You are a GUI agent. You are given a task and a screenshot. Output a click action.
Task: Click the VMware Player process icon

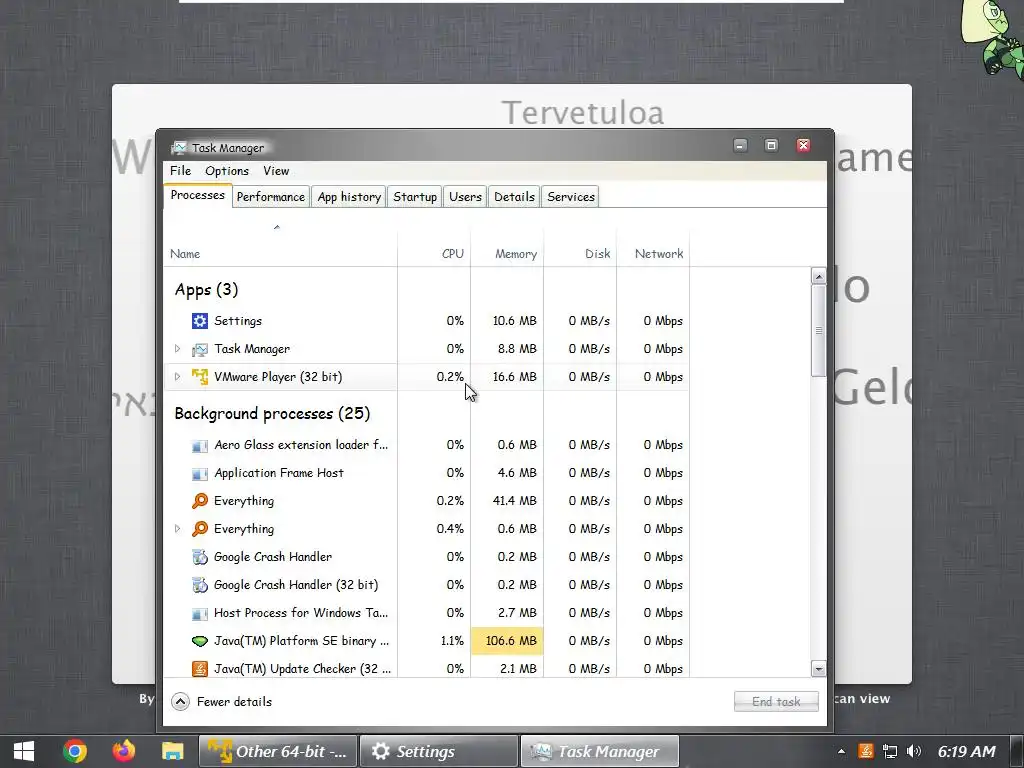(200, 377)
